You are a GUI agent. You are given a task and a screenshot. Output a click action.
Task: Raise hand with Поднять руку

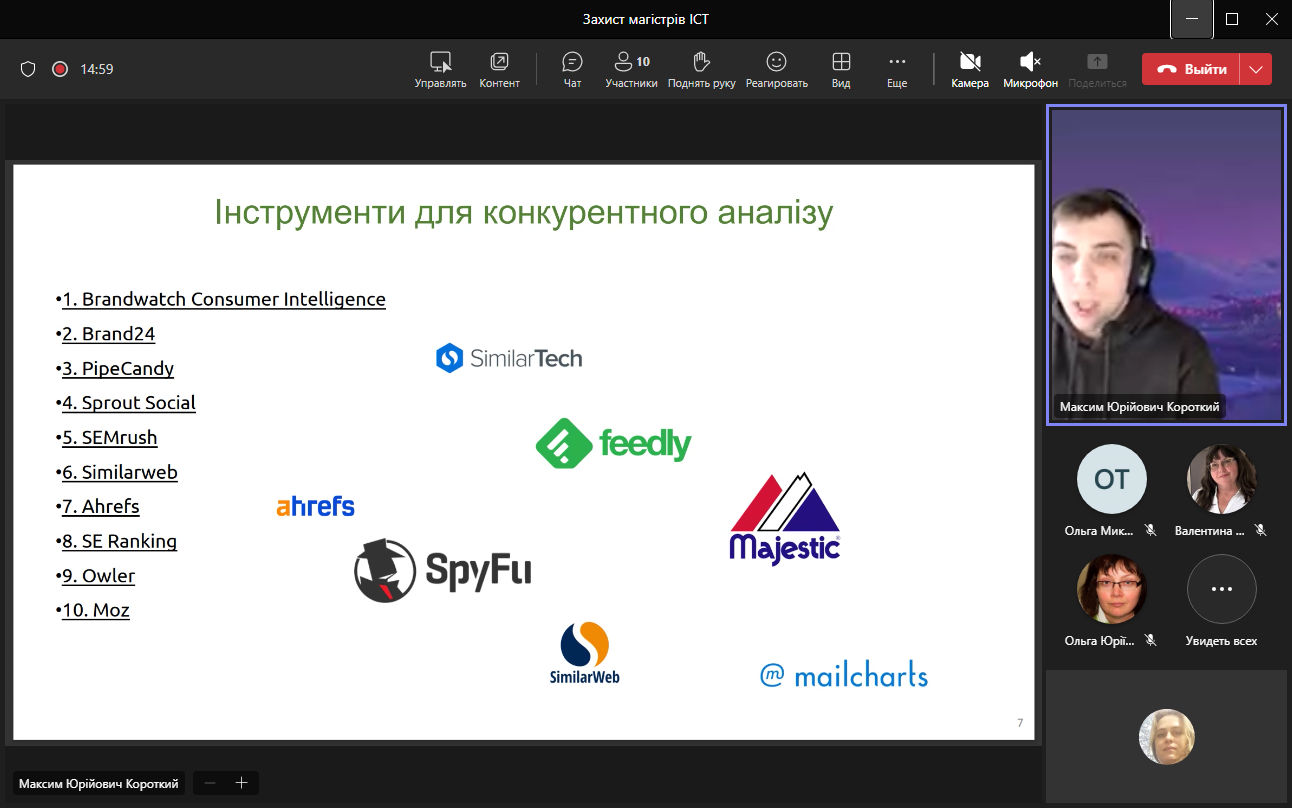click(701, 69)
